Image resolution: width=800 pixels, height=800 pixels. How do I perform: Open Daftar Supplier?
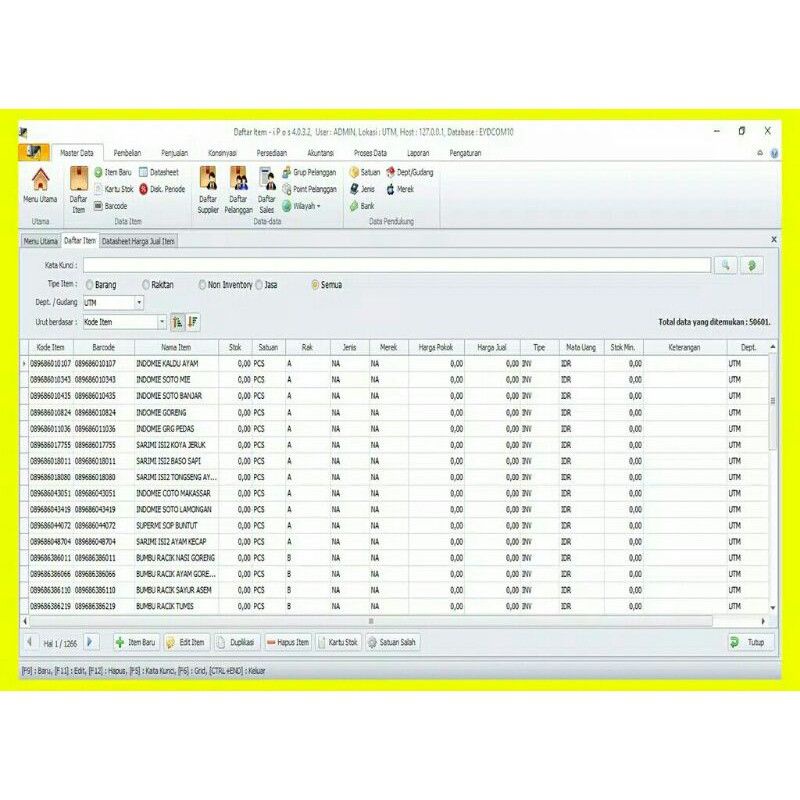(x=208, y=190)
